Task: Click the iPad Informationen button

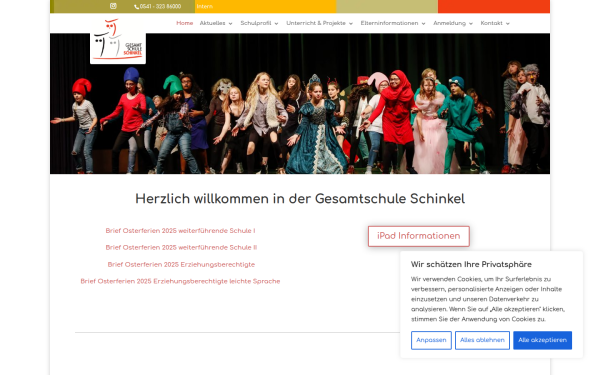Action: pyautogui.click(x=419, y=236)
